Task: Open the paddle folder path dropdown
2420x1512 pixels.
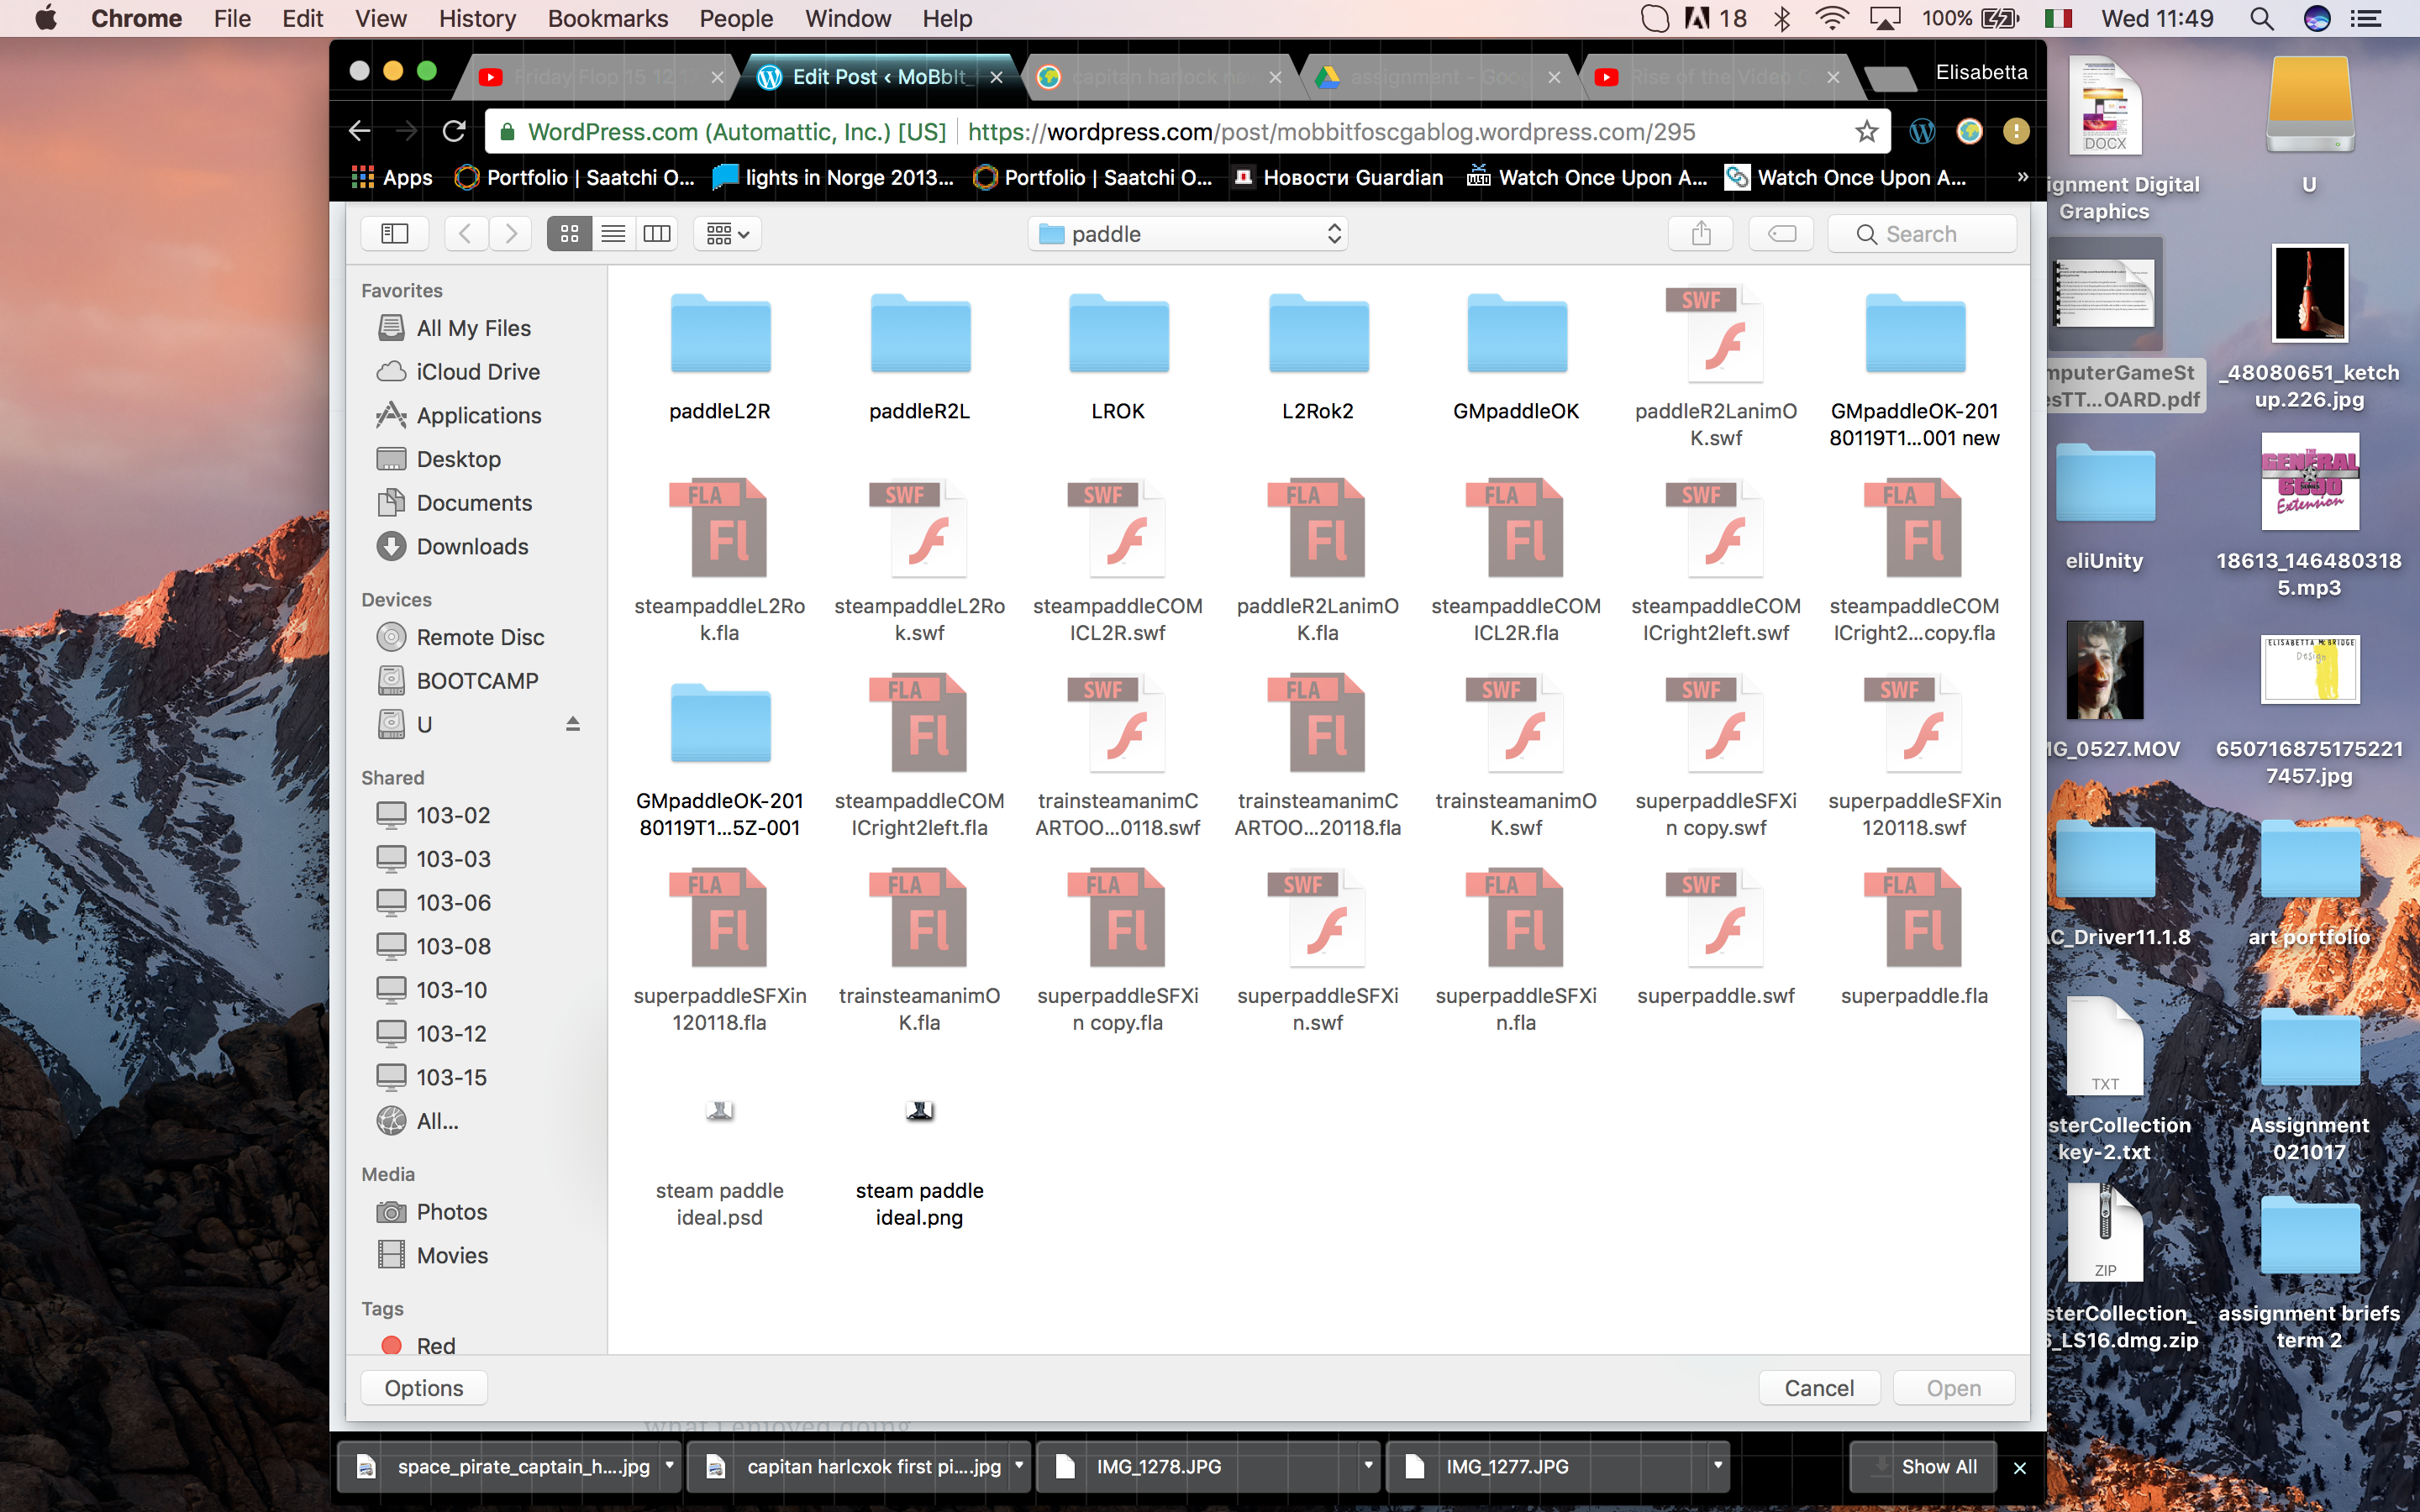Action: pos(1188,233)
